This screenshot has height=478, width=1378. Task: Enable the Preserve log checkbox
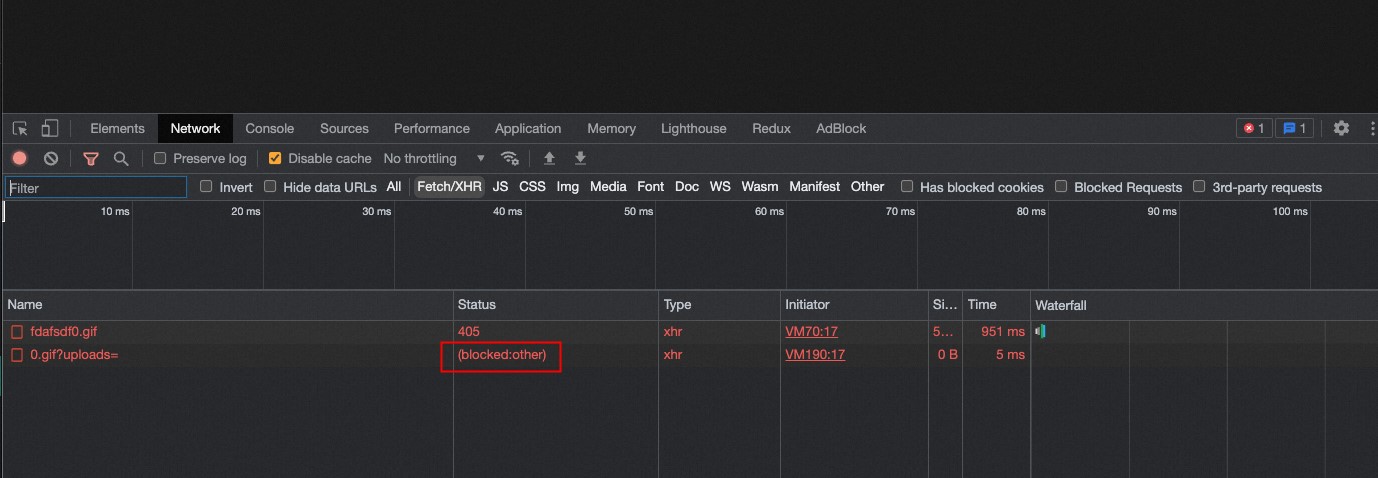click(160, 158)
